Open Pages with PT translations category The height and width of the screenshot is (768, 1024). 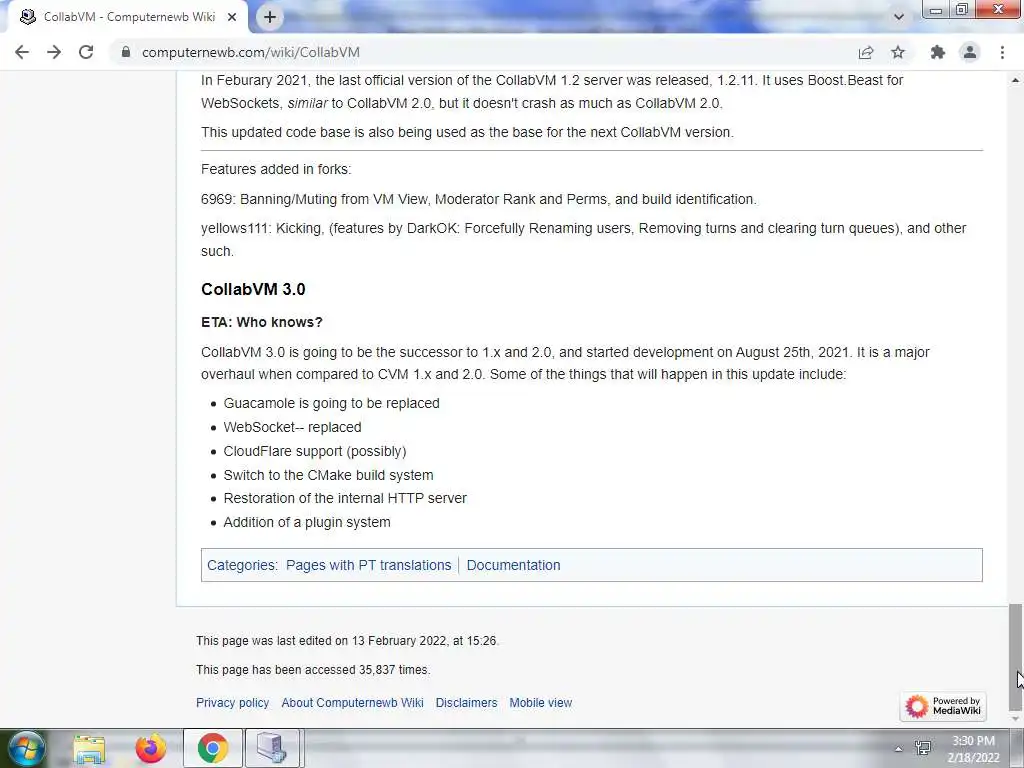pos(368,565)
